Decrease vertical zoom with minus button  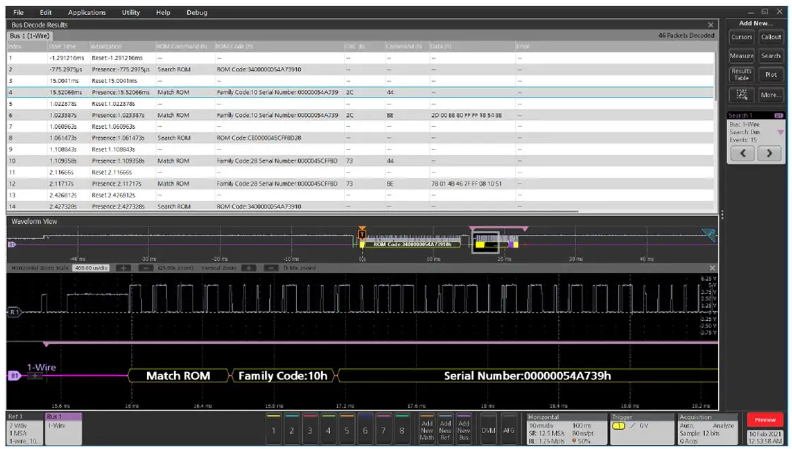point(271,268)
